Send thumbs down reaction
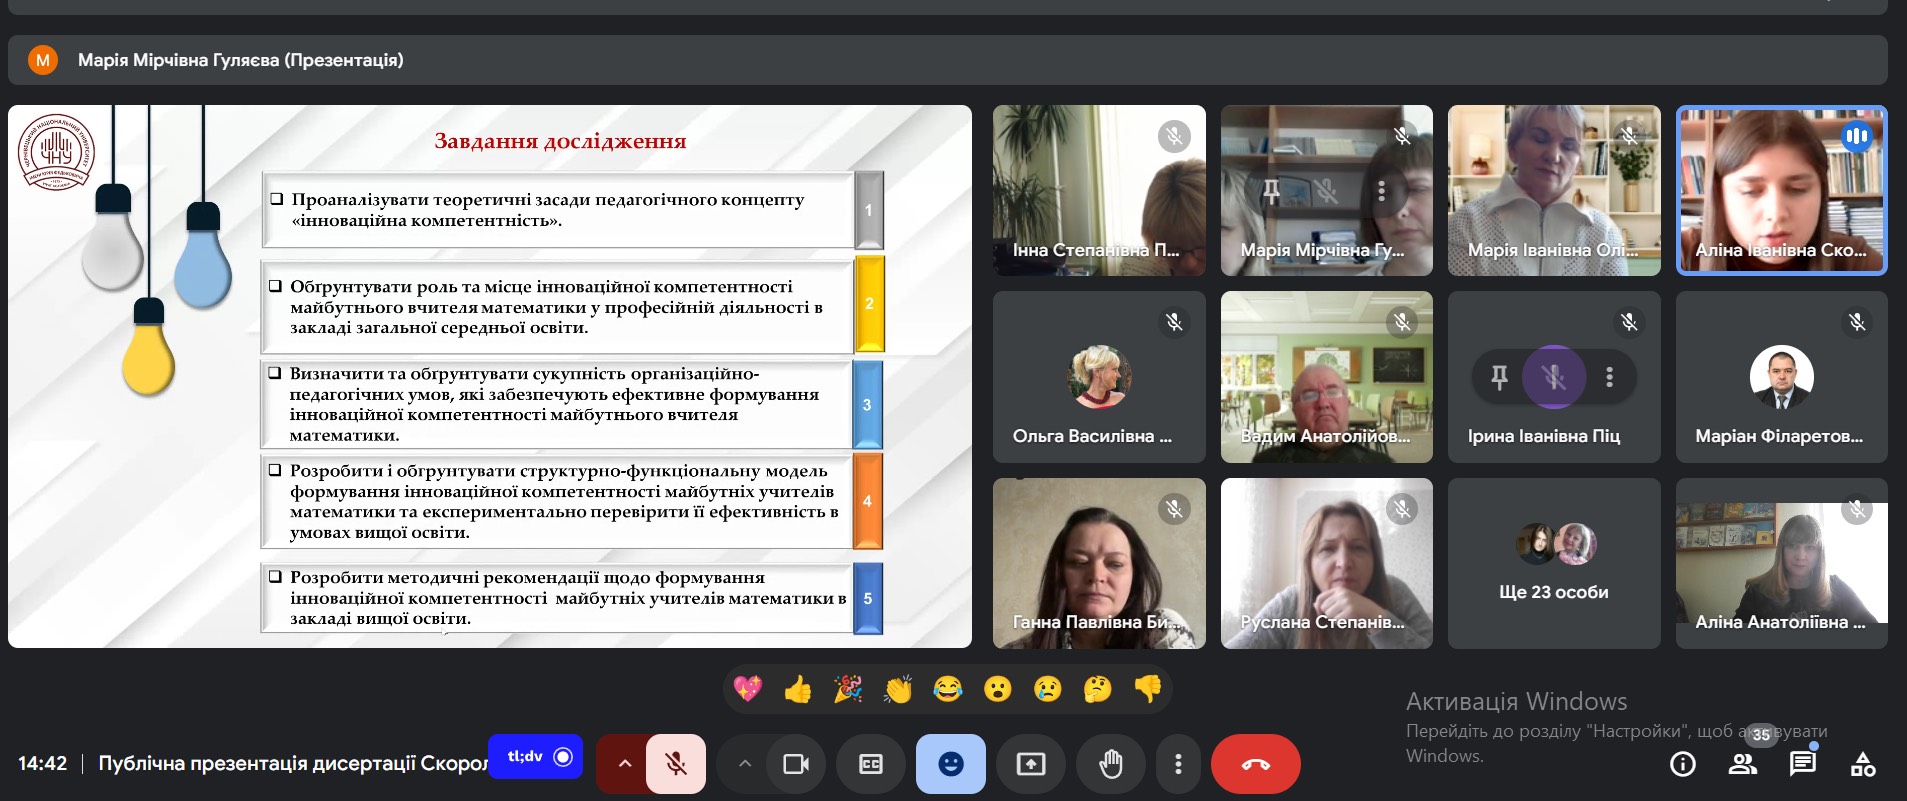 tap(1148, 688)
